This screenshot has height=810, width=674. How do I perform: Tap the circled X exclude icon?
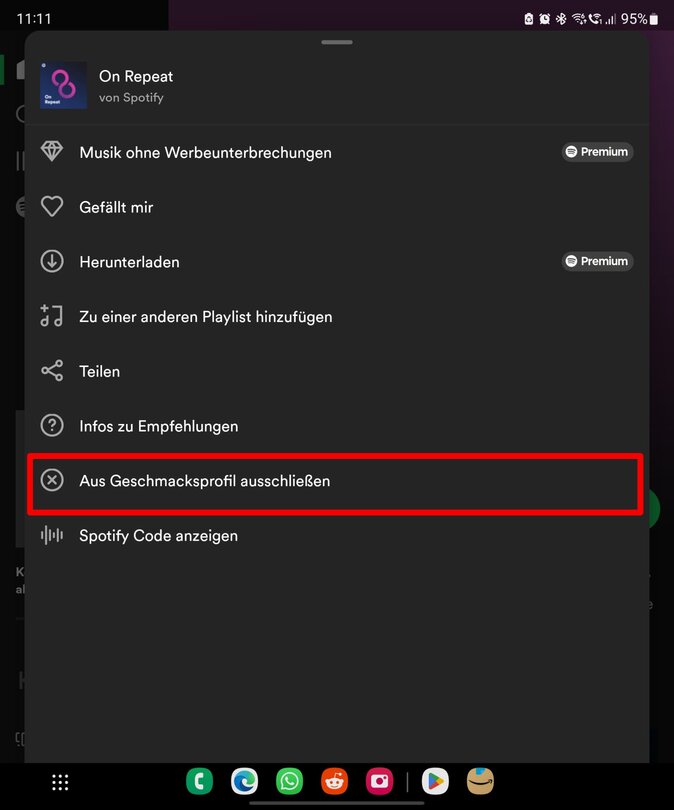pos(52,481)
